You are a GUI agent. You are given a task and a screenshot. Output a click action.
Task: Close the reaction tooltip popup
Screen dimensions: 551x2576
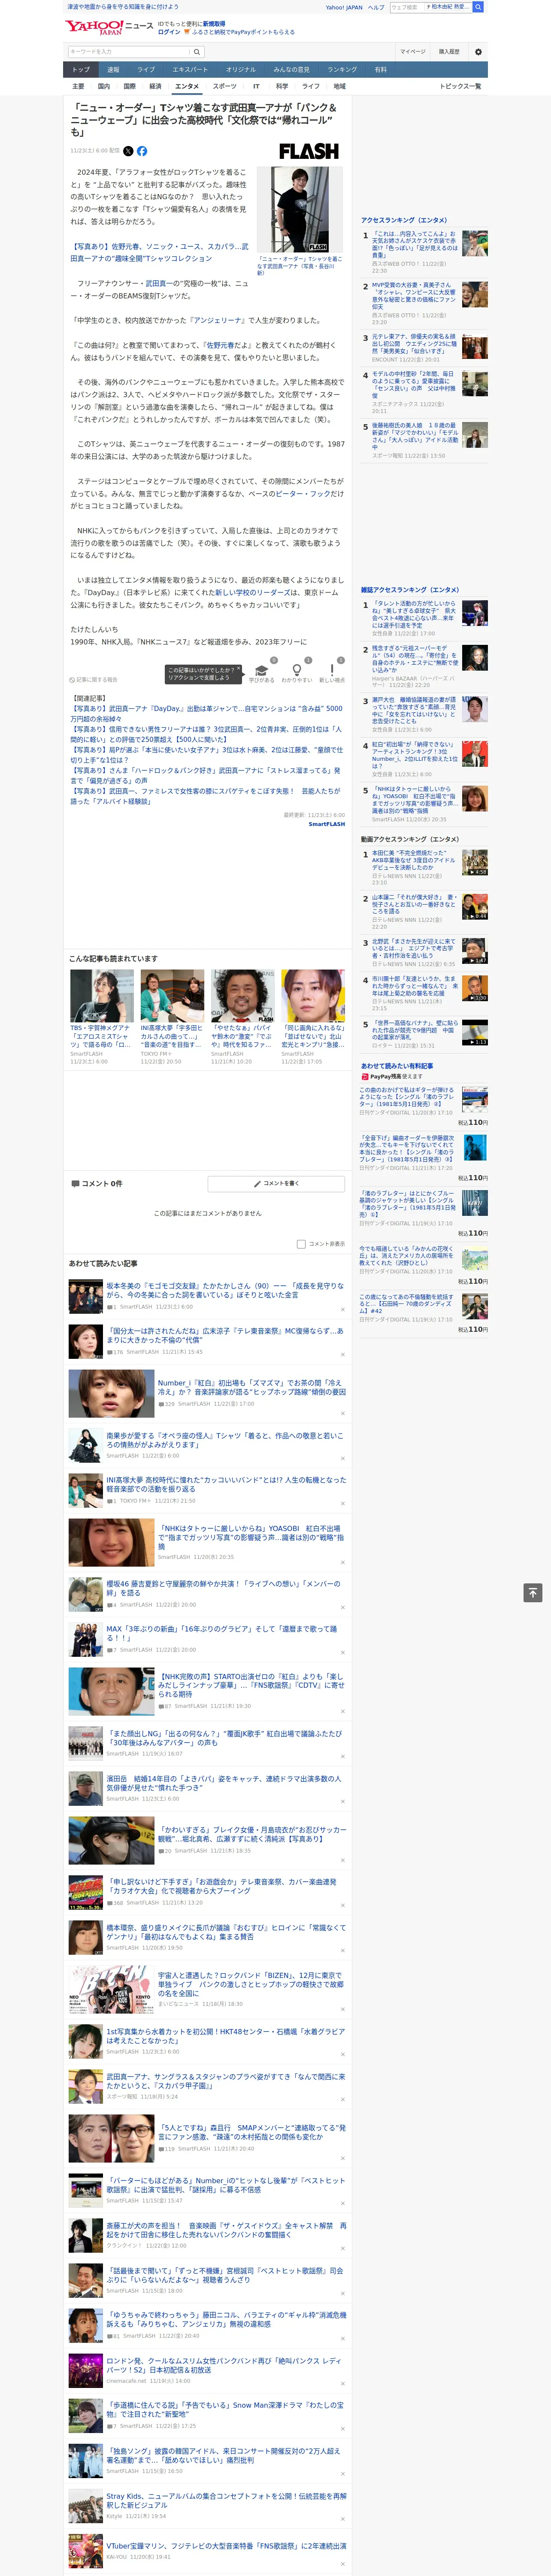(239, 669)
